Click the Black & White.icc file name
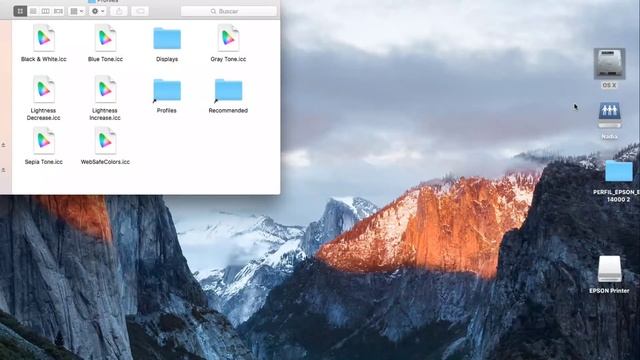Viewport: 640px width, 360px height. pos(44,59)
